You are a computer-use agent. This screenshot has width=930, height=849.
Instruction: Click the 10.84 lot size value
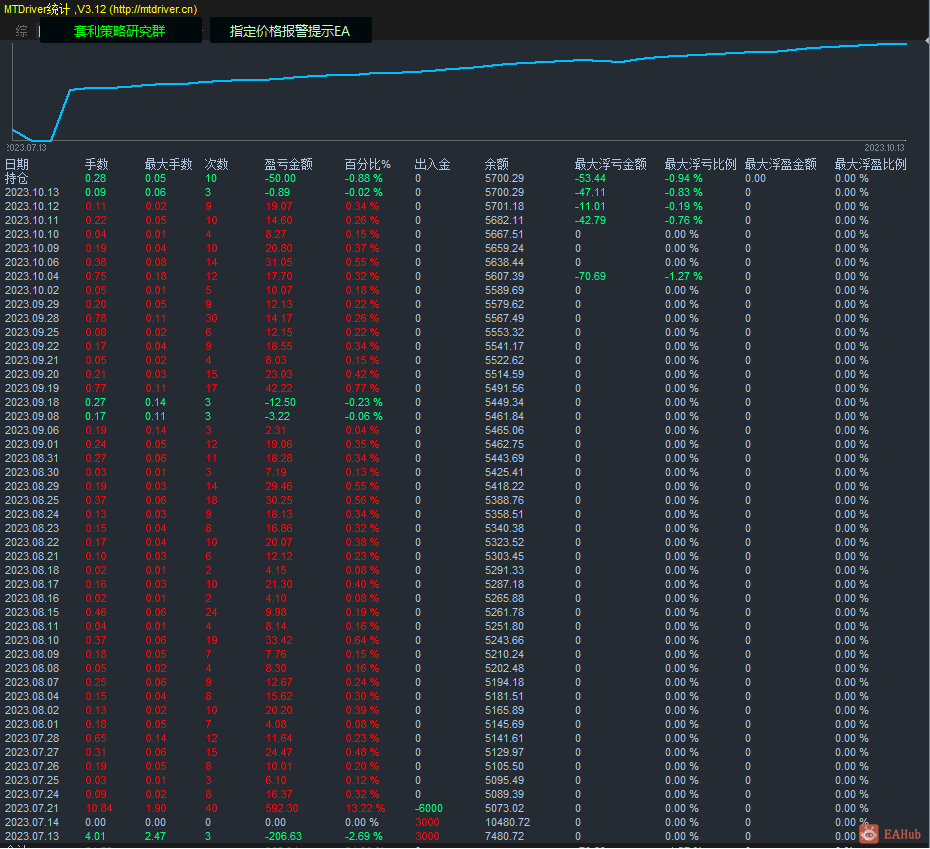pyautogui.click(x=99, y=809)
